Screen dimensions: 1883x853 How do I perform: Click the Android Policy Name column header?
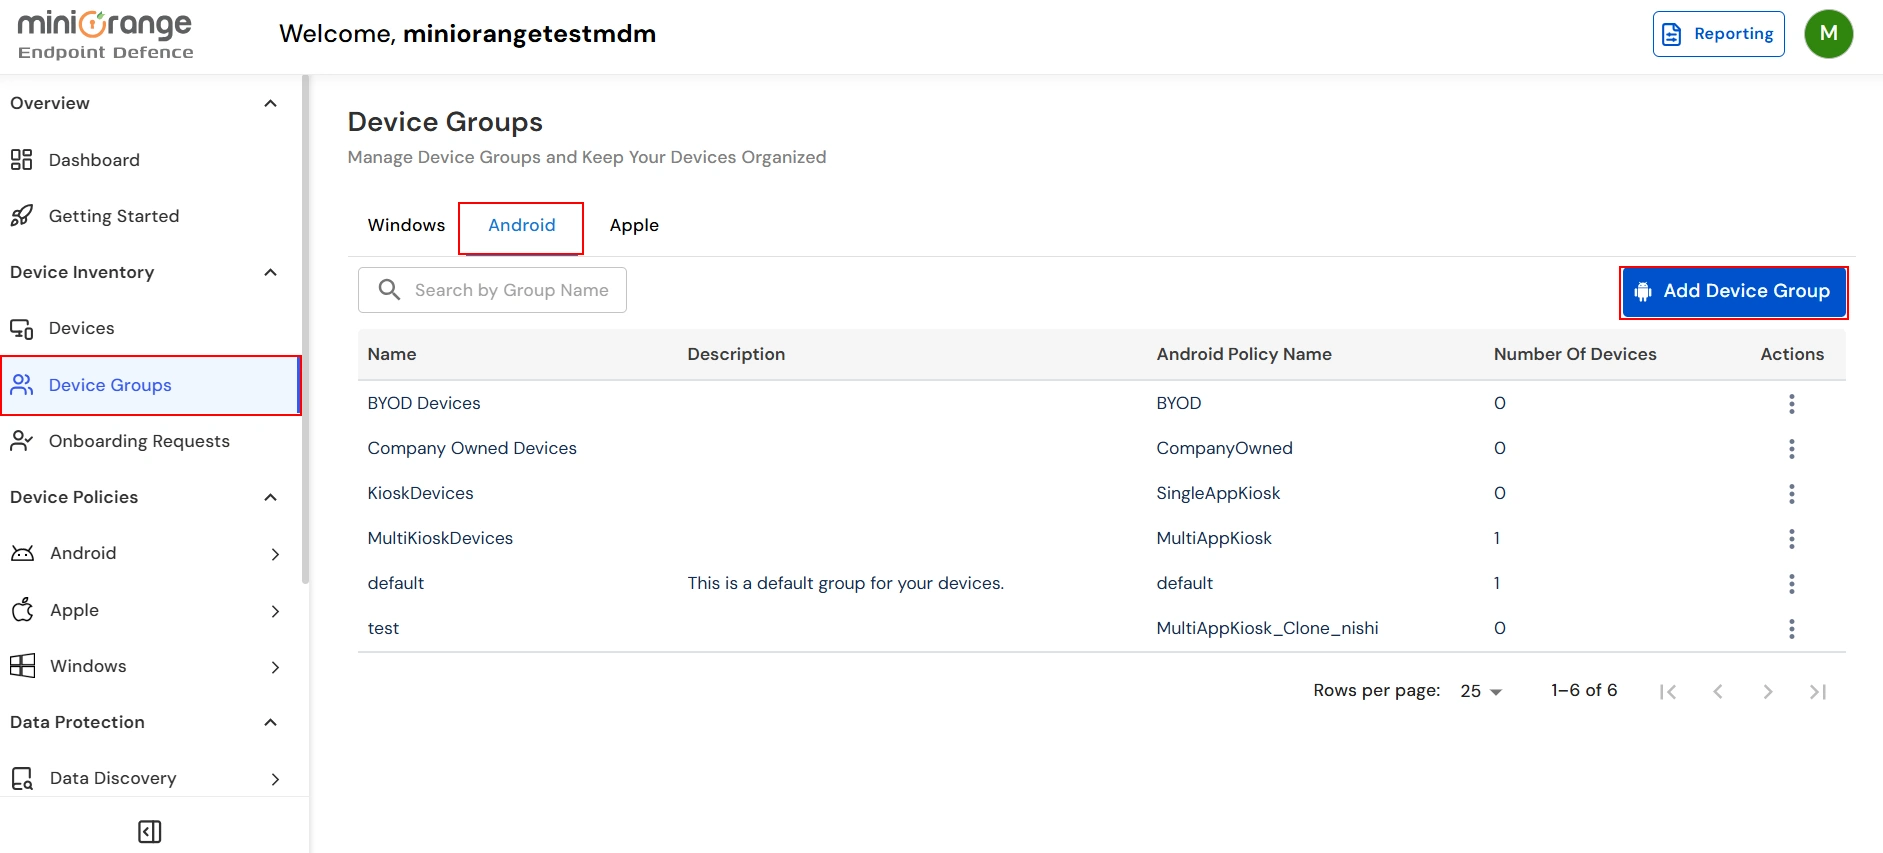tap(1244, 354)
